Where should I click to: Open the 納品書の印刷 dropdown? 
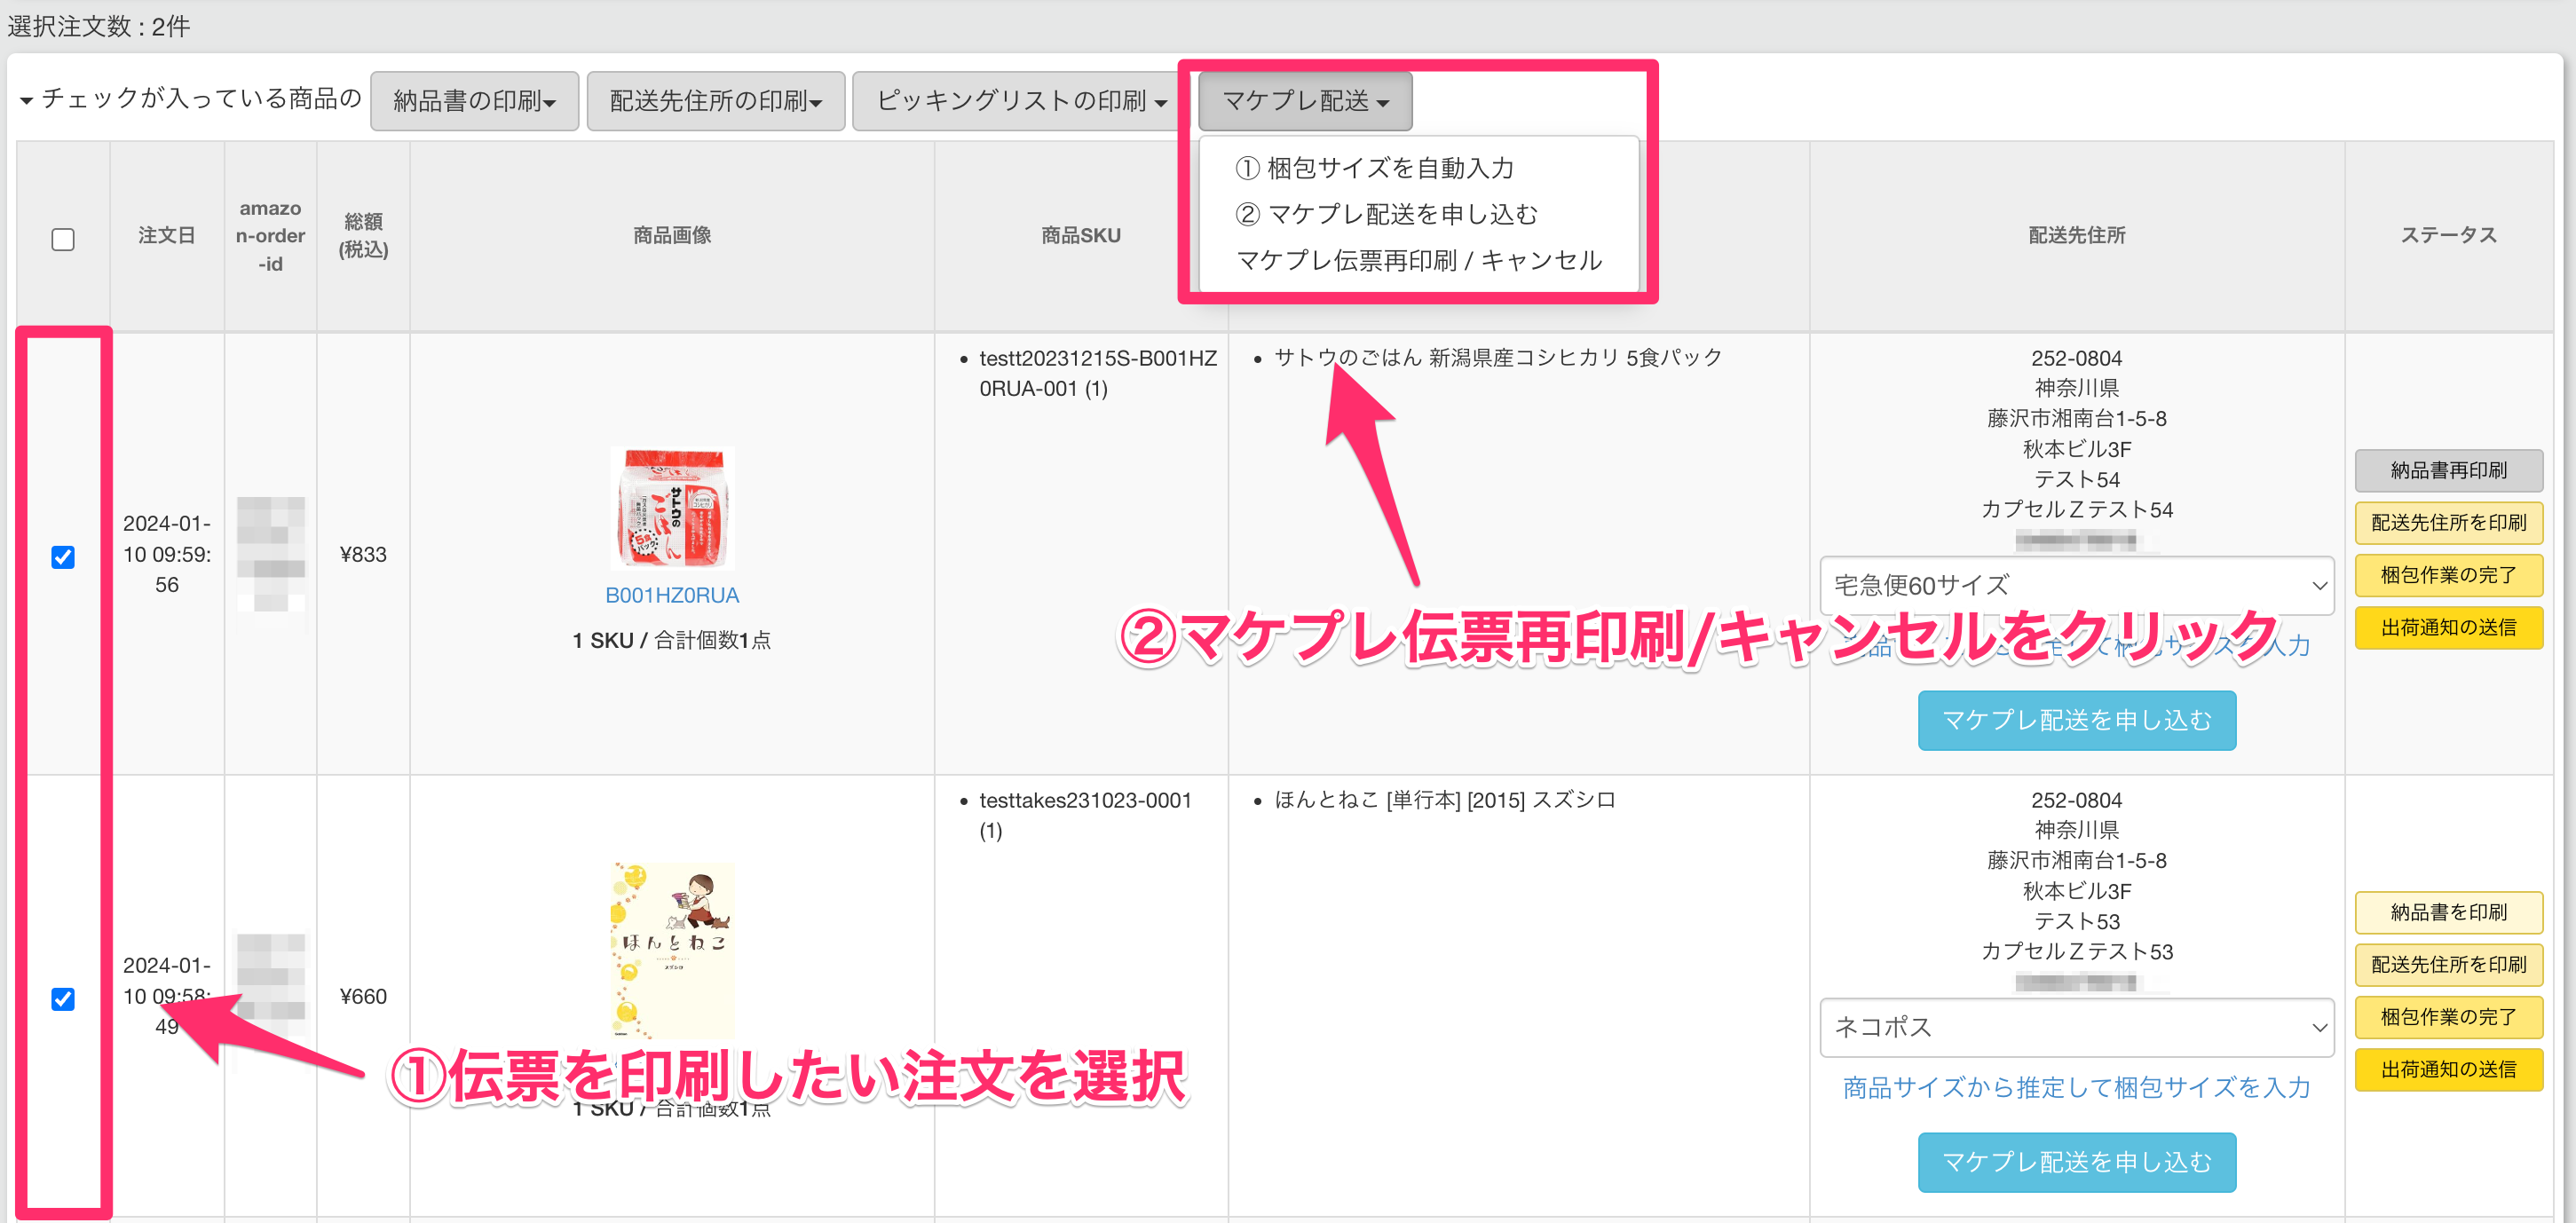click(474, 100)
